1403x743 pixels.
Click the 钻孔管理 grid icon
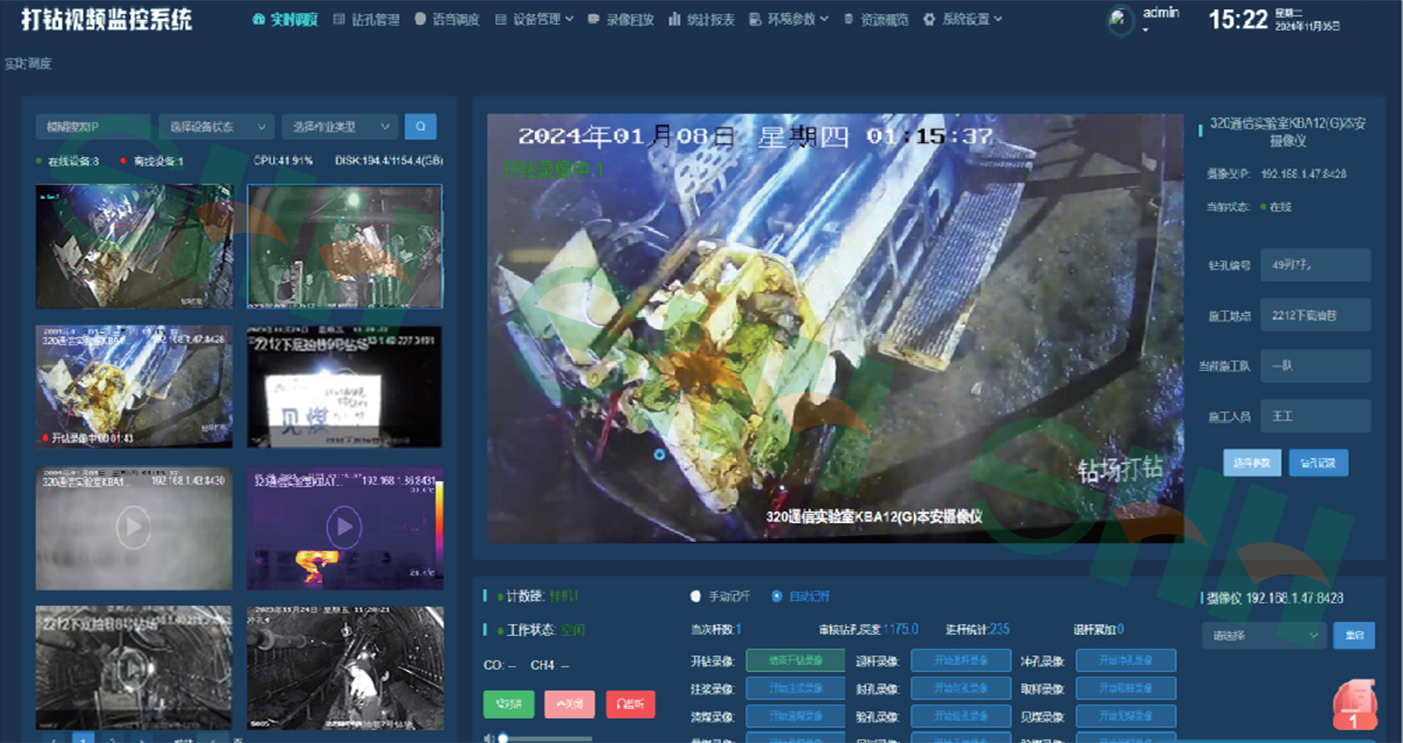(337, 18)
